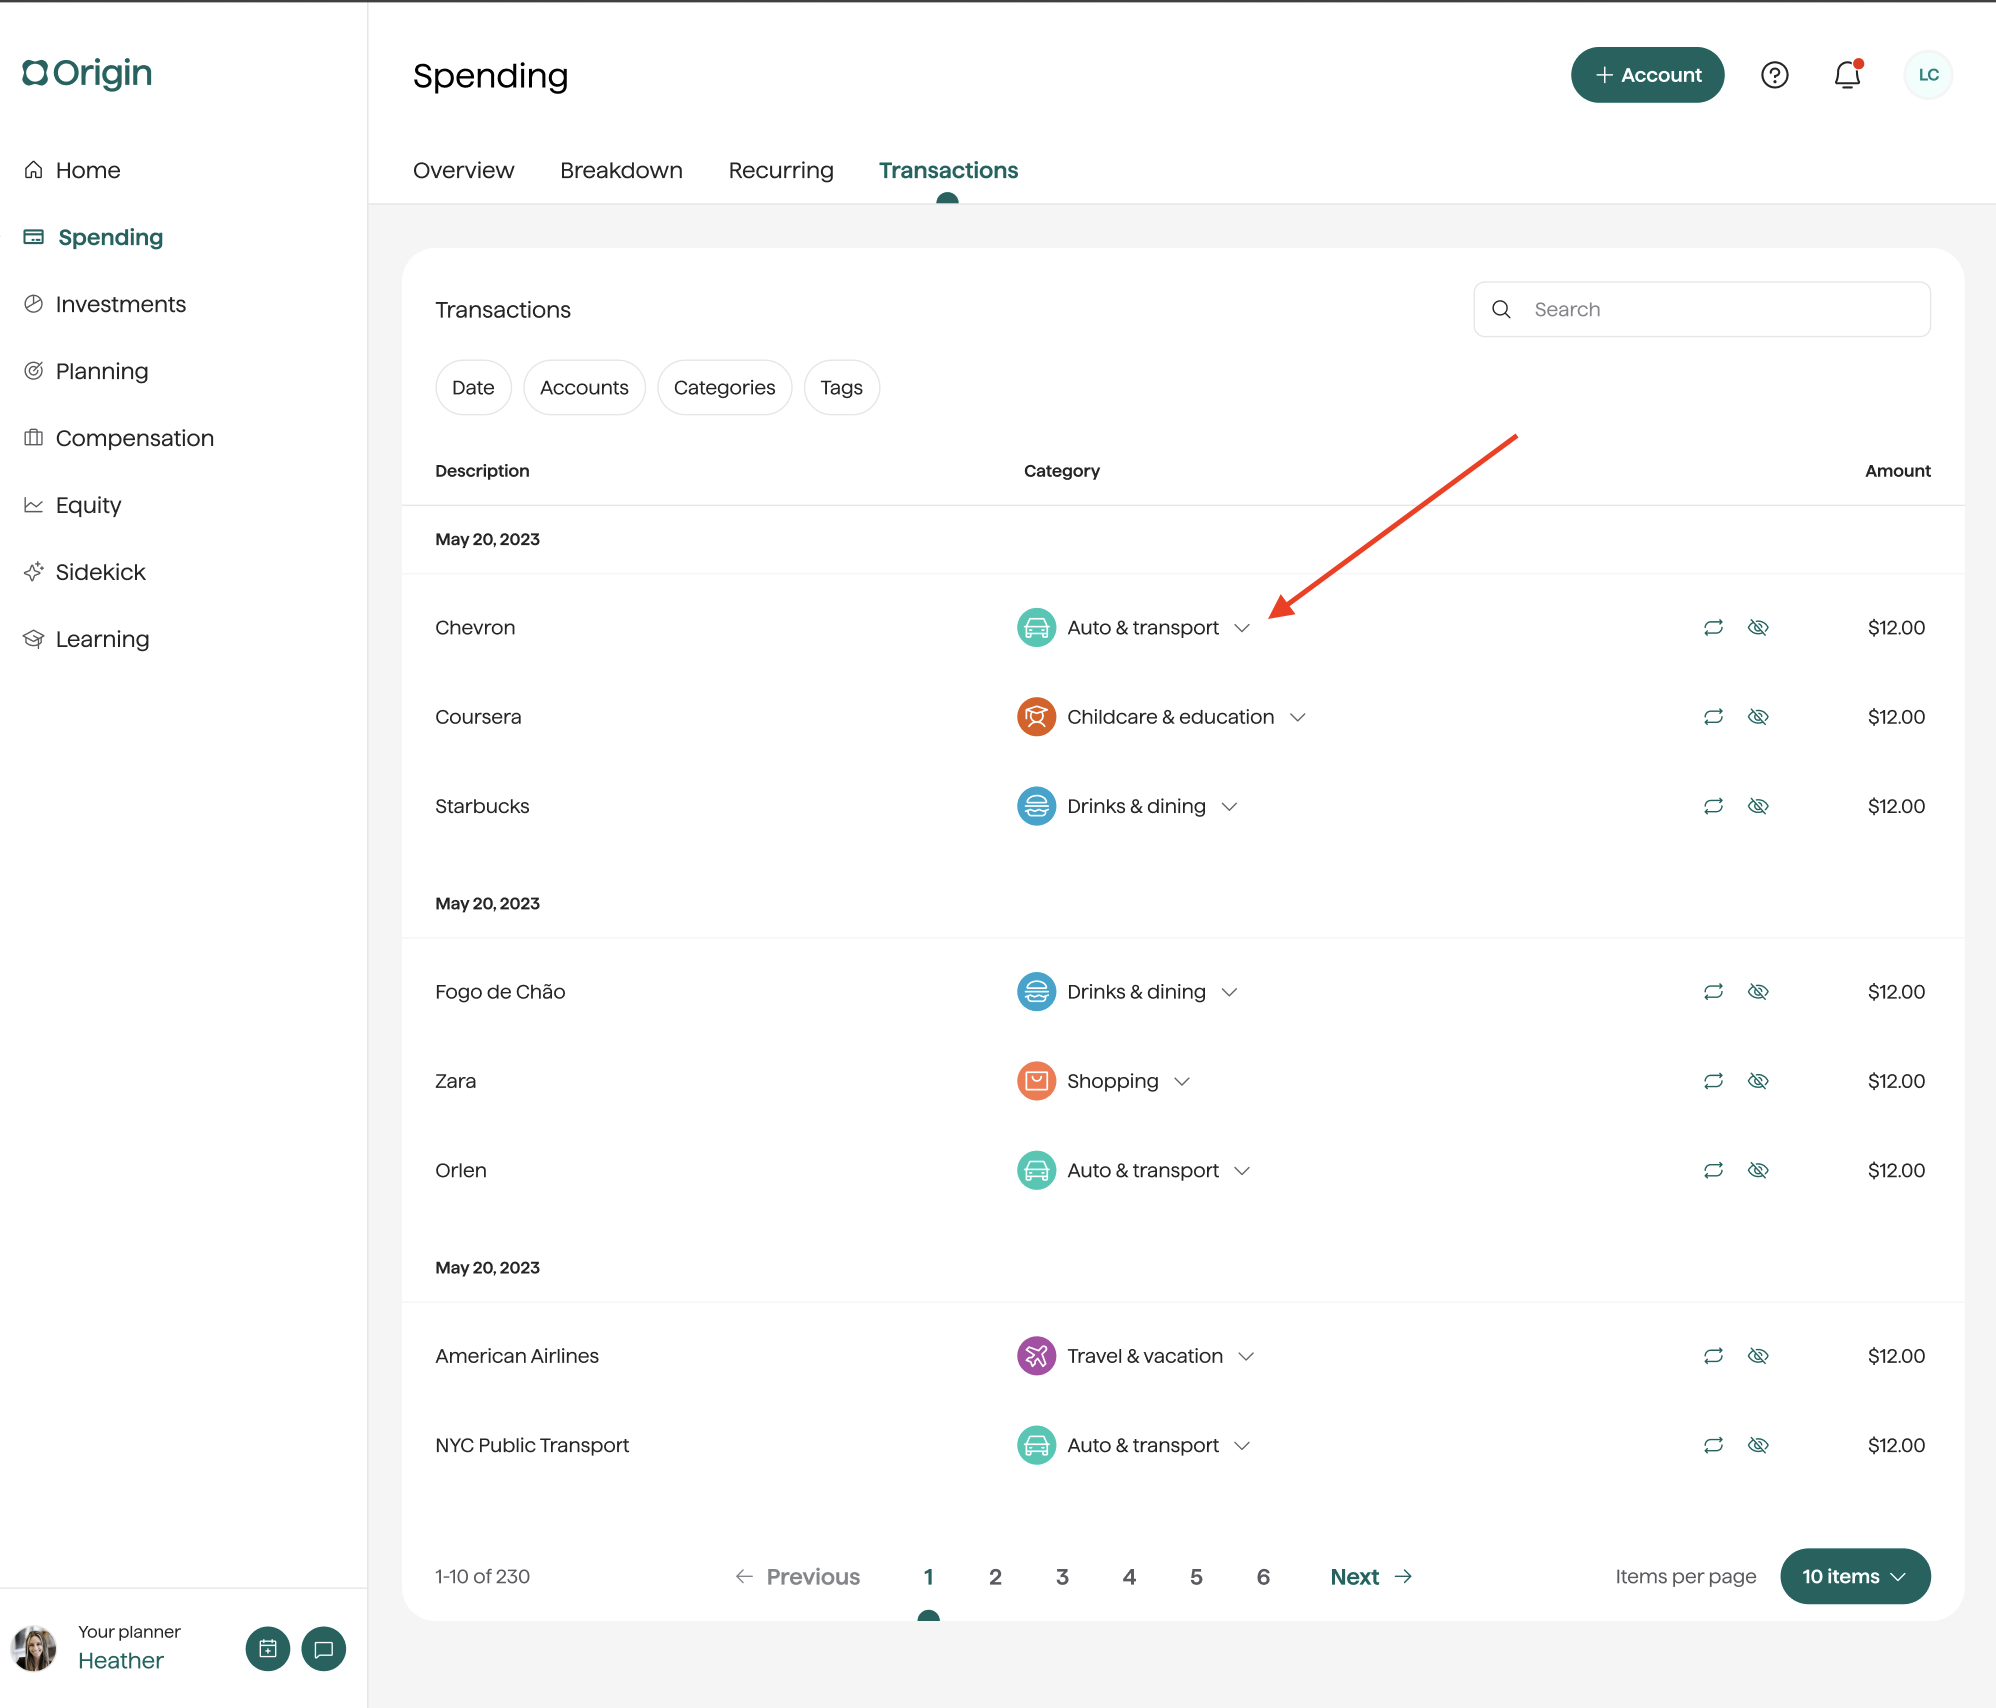
Task: Toggle visibility of Zara transaction
Action: (1758, 1081)
